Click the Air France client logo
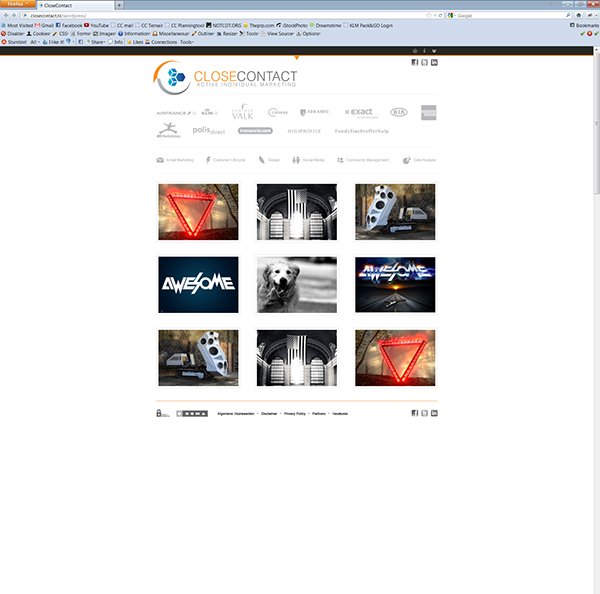The image size is (600, 594). pos(176,113)
